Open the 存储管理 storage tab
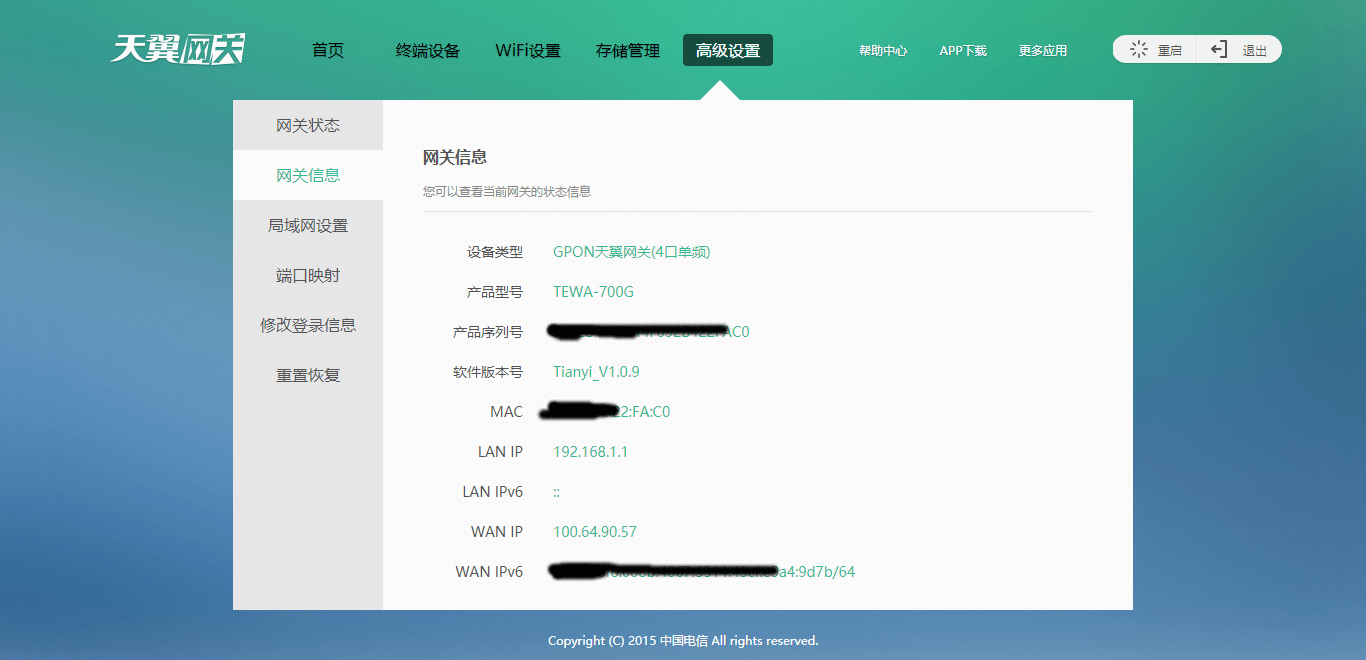Viewport: 1366px width, 660px height. click(627, 49)
